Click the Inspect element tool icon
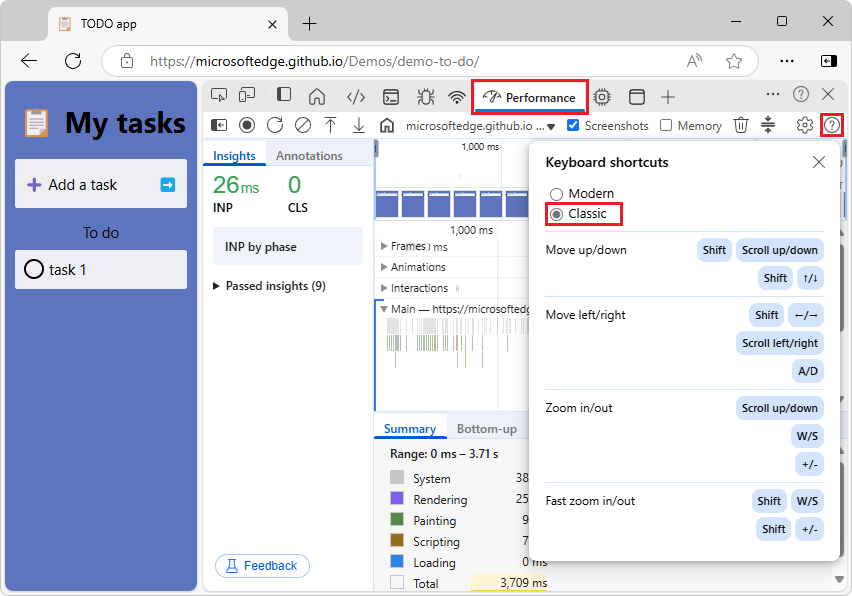The image size is (852, 596). [x=218, y=96]
